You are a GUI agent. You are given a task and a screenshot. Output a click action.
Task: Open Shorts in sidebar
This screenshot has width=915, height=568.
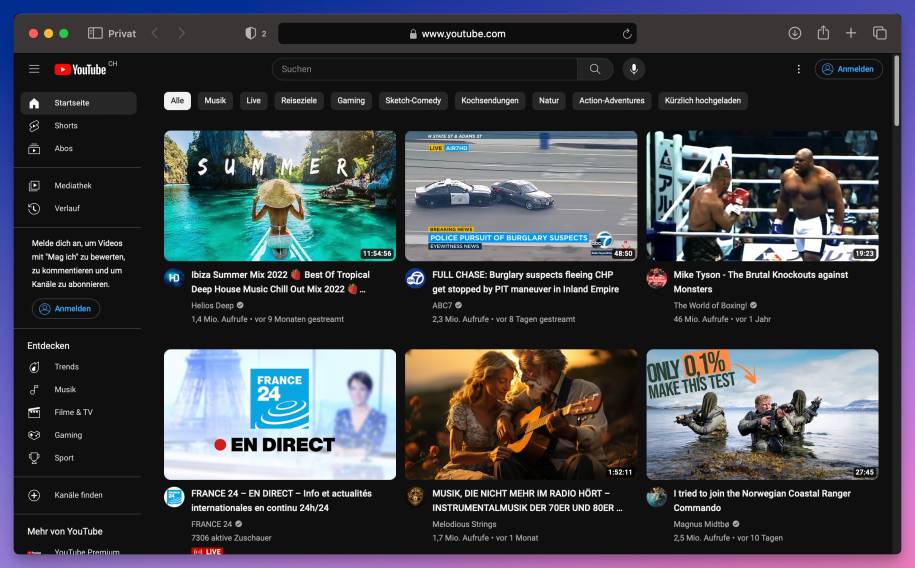79,126
